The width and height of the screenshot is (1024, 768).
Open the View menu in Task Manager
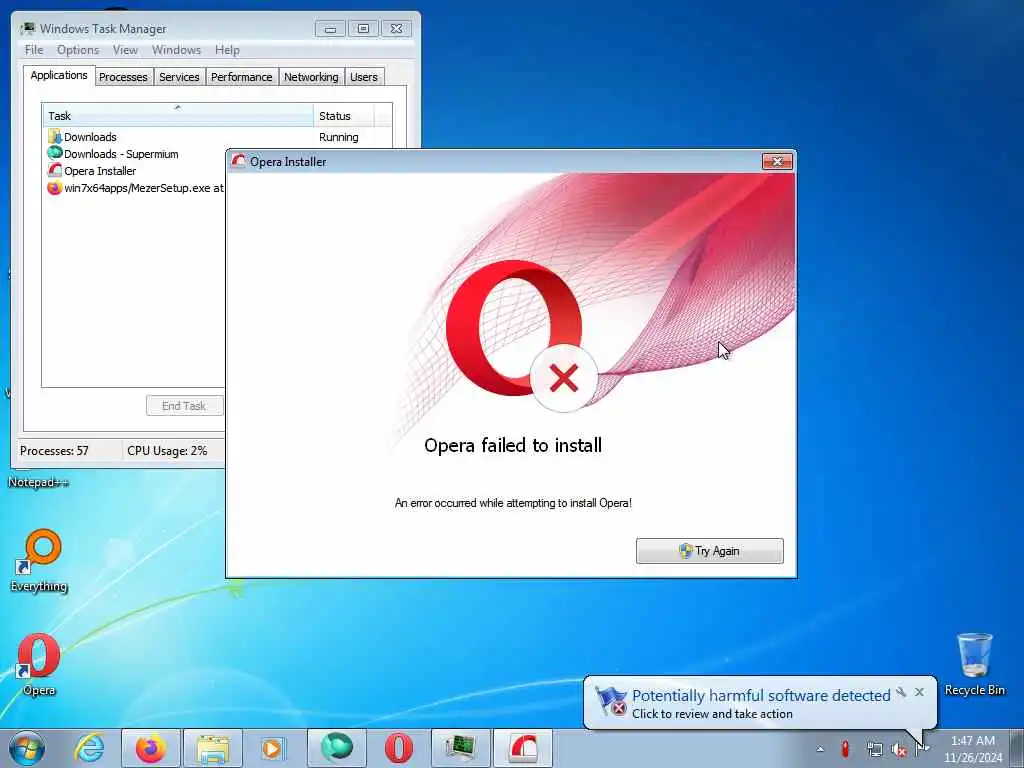click(125, 50)
